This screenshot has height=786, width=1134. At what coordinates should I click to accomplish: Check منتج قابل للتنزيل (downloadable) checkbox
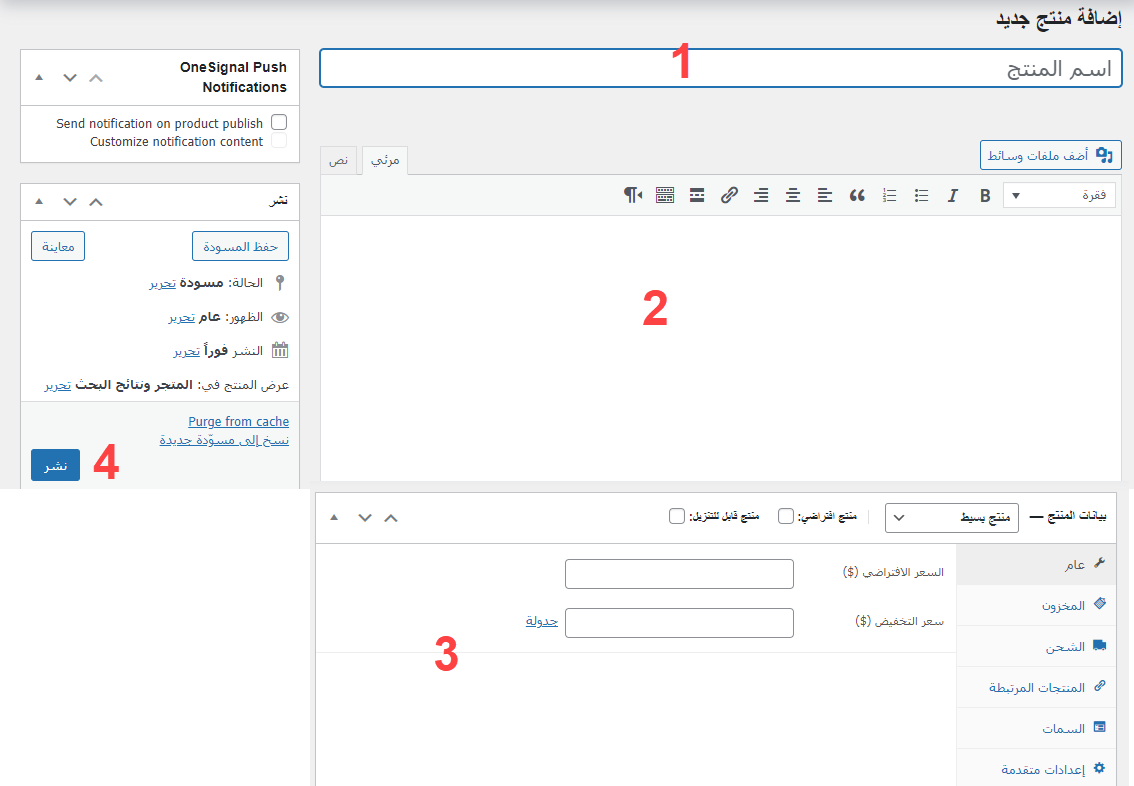(677, 516)
